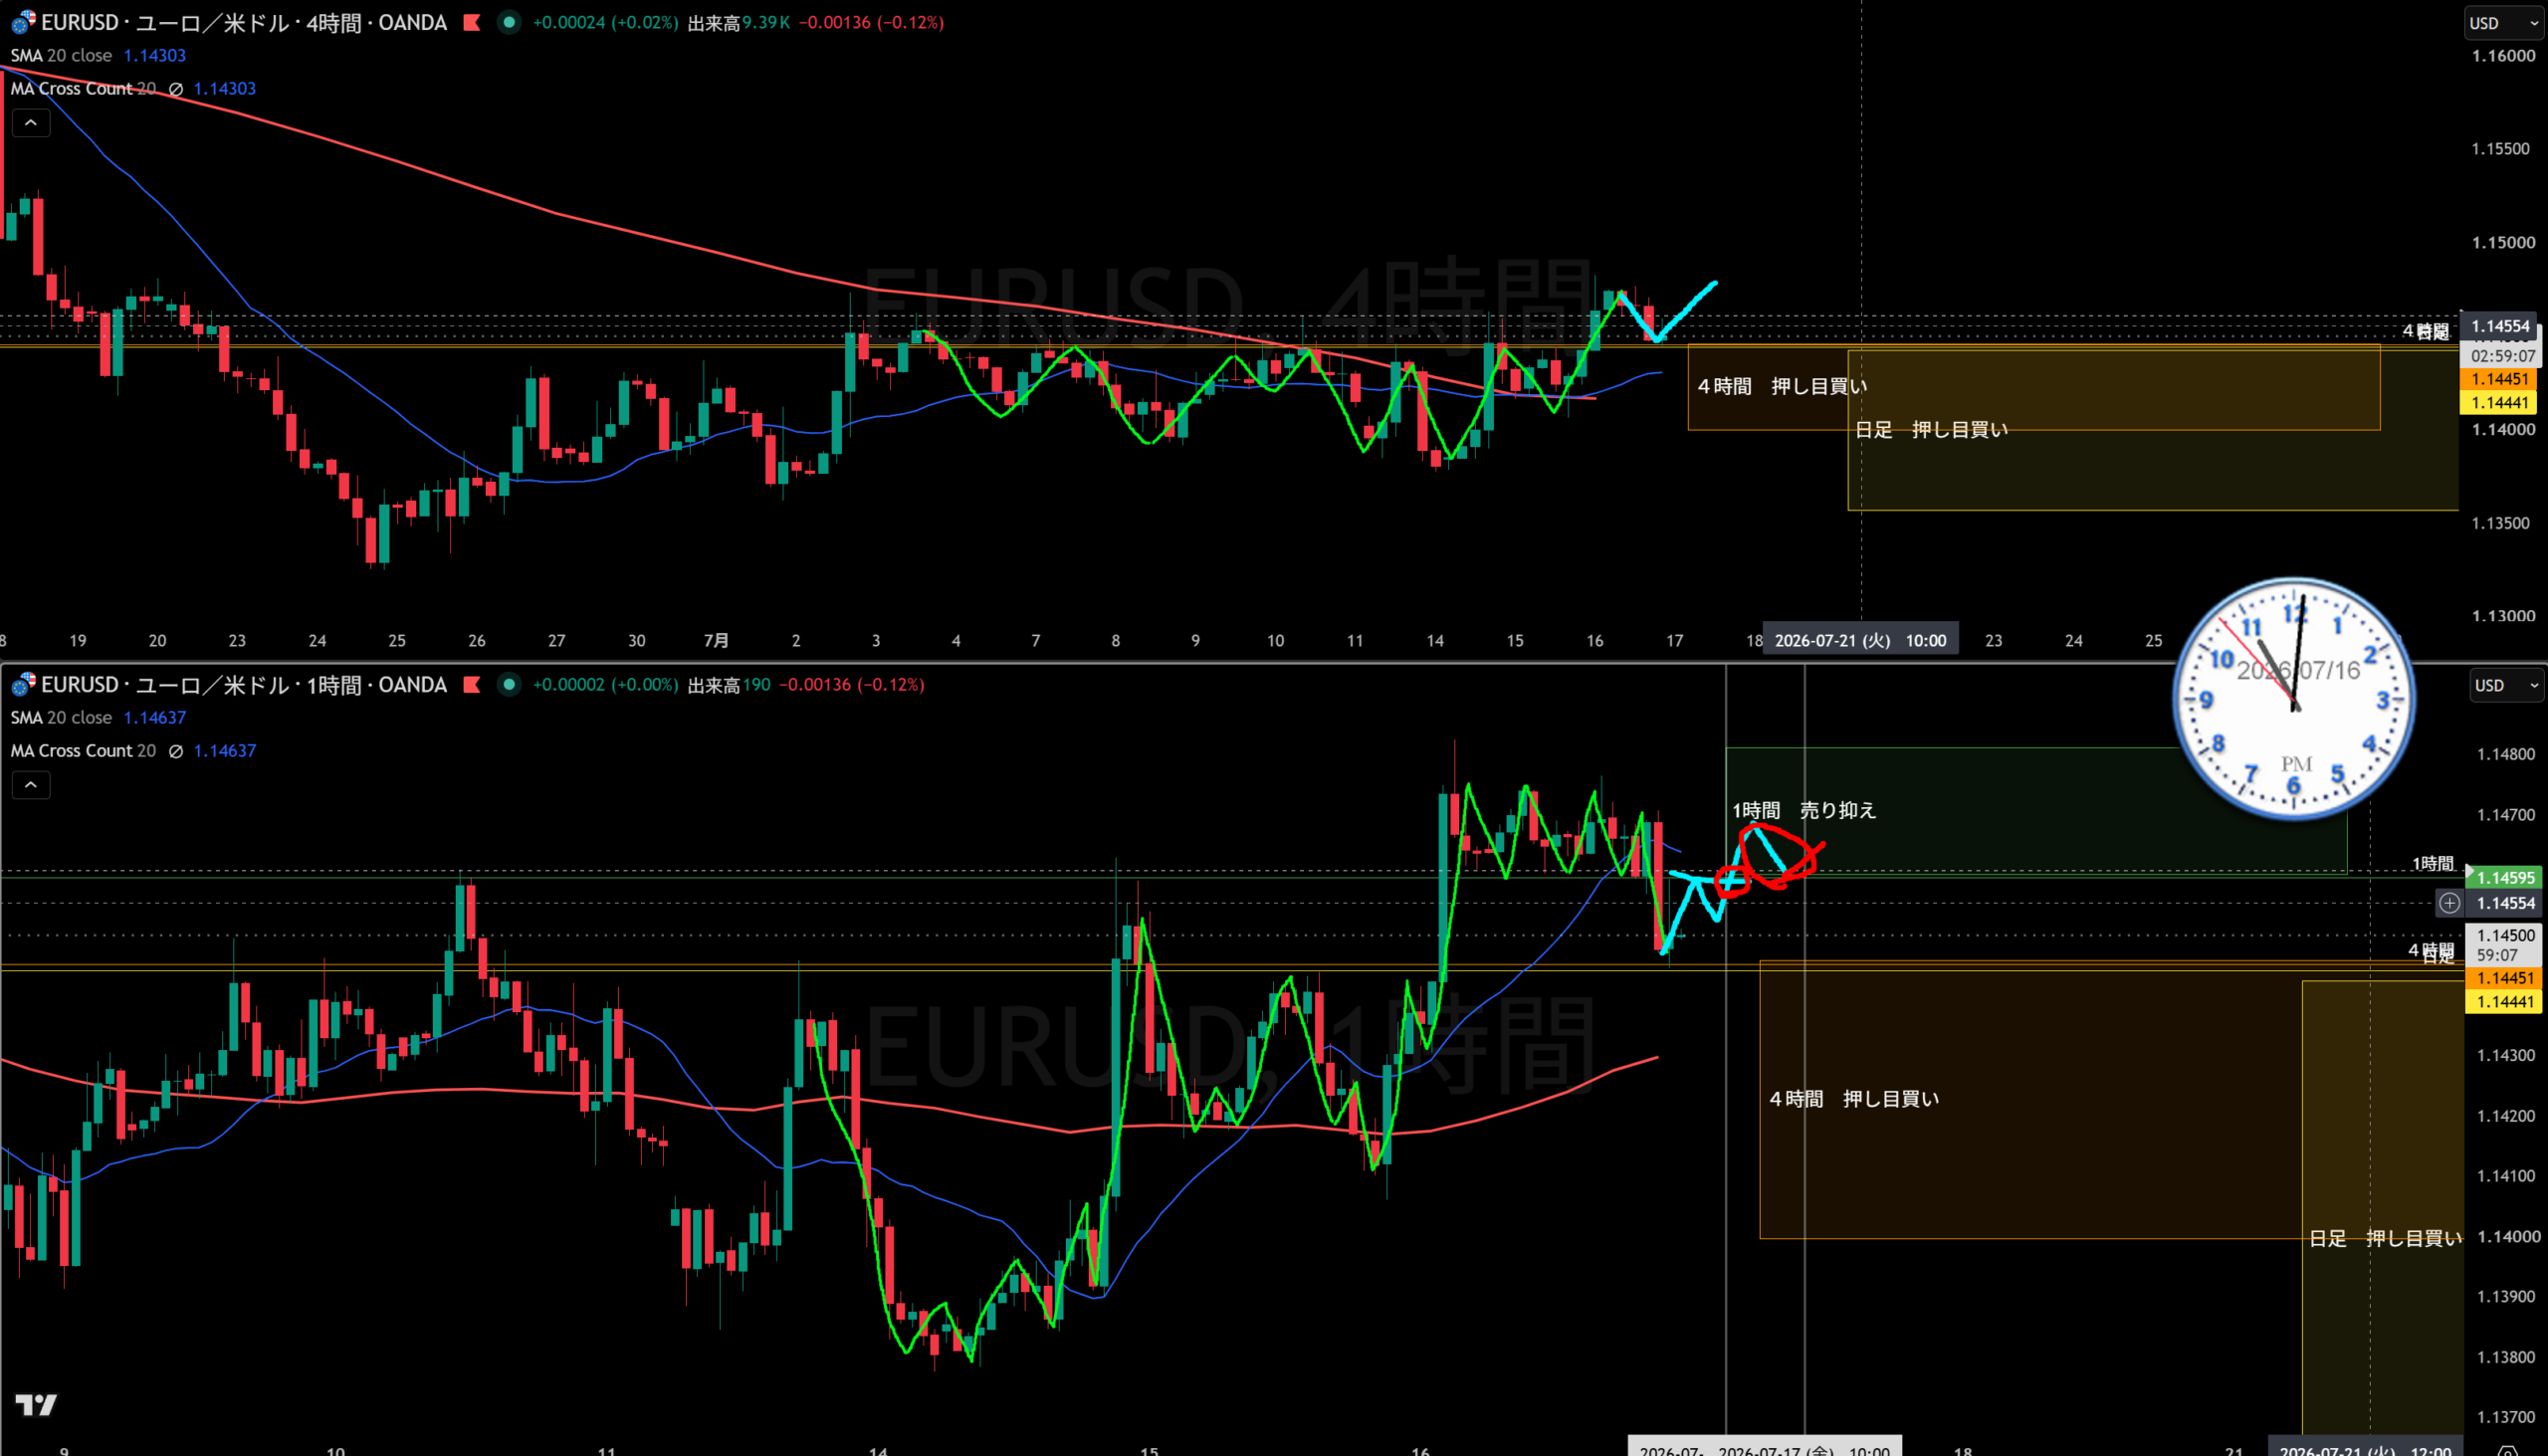2548x1456 pixels.
Task: Select SMA 20 close indicator in 1-hour legend
Action: pos(61,717)
